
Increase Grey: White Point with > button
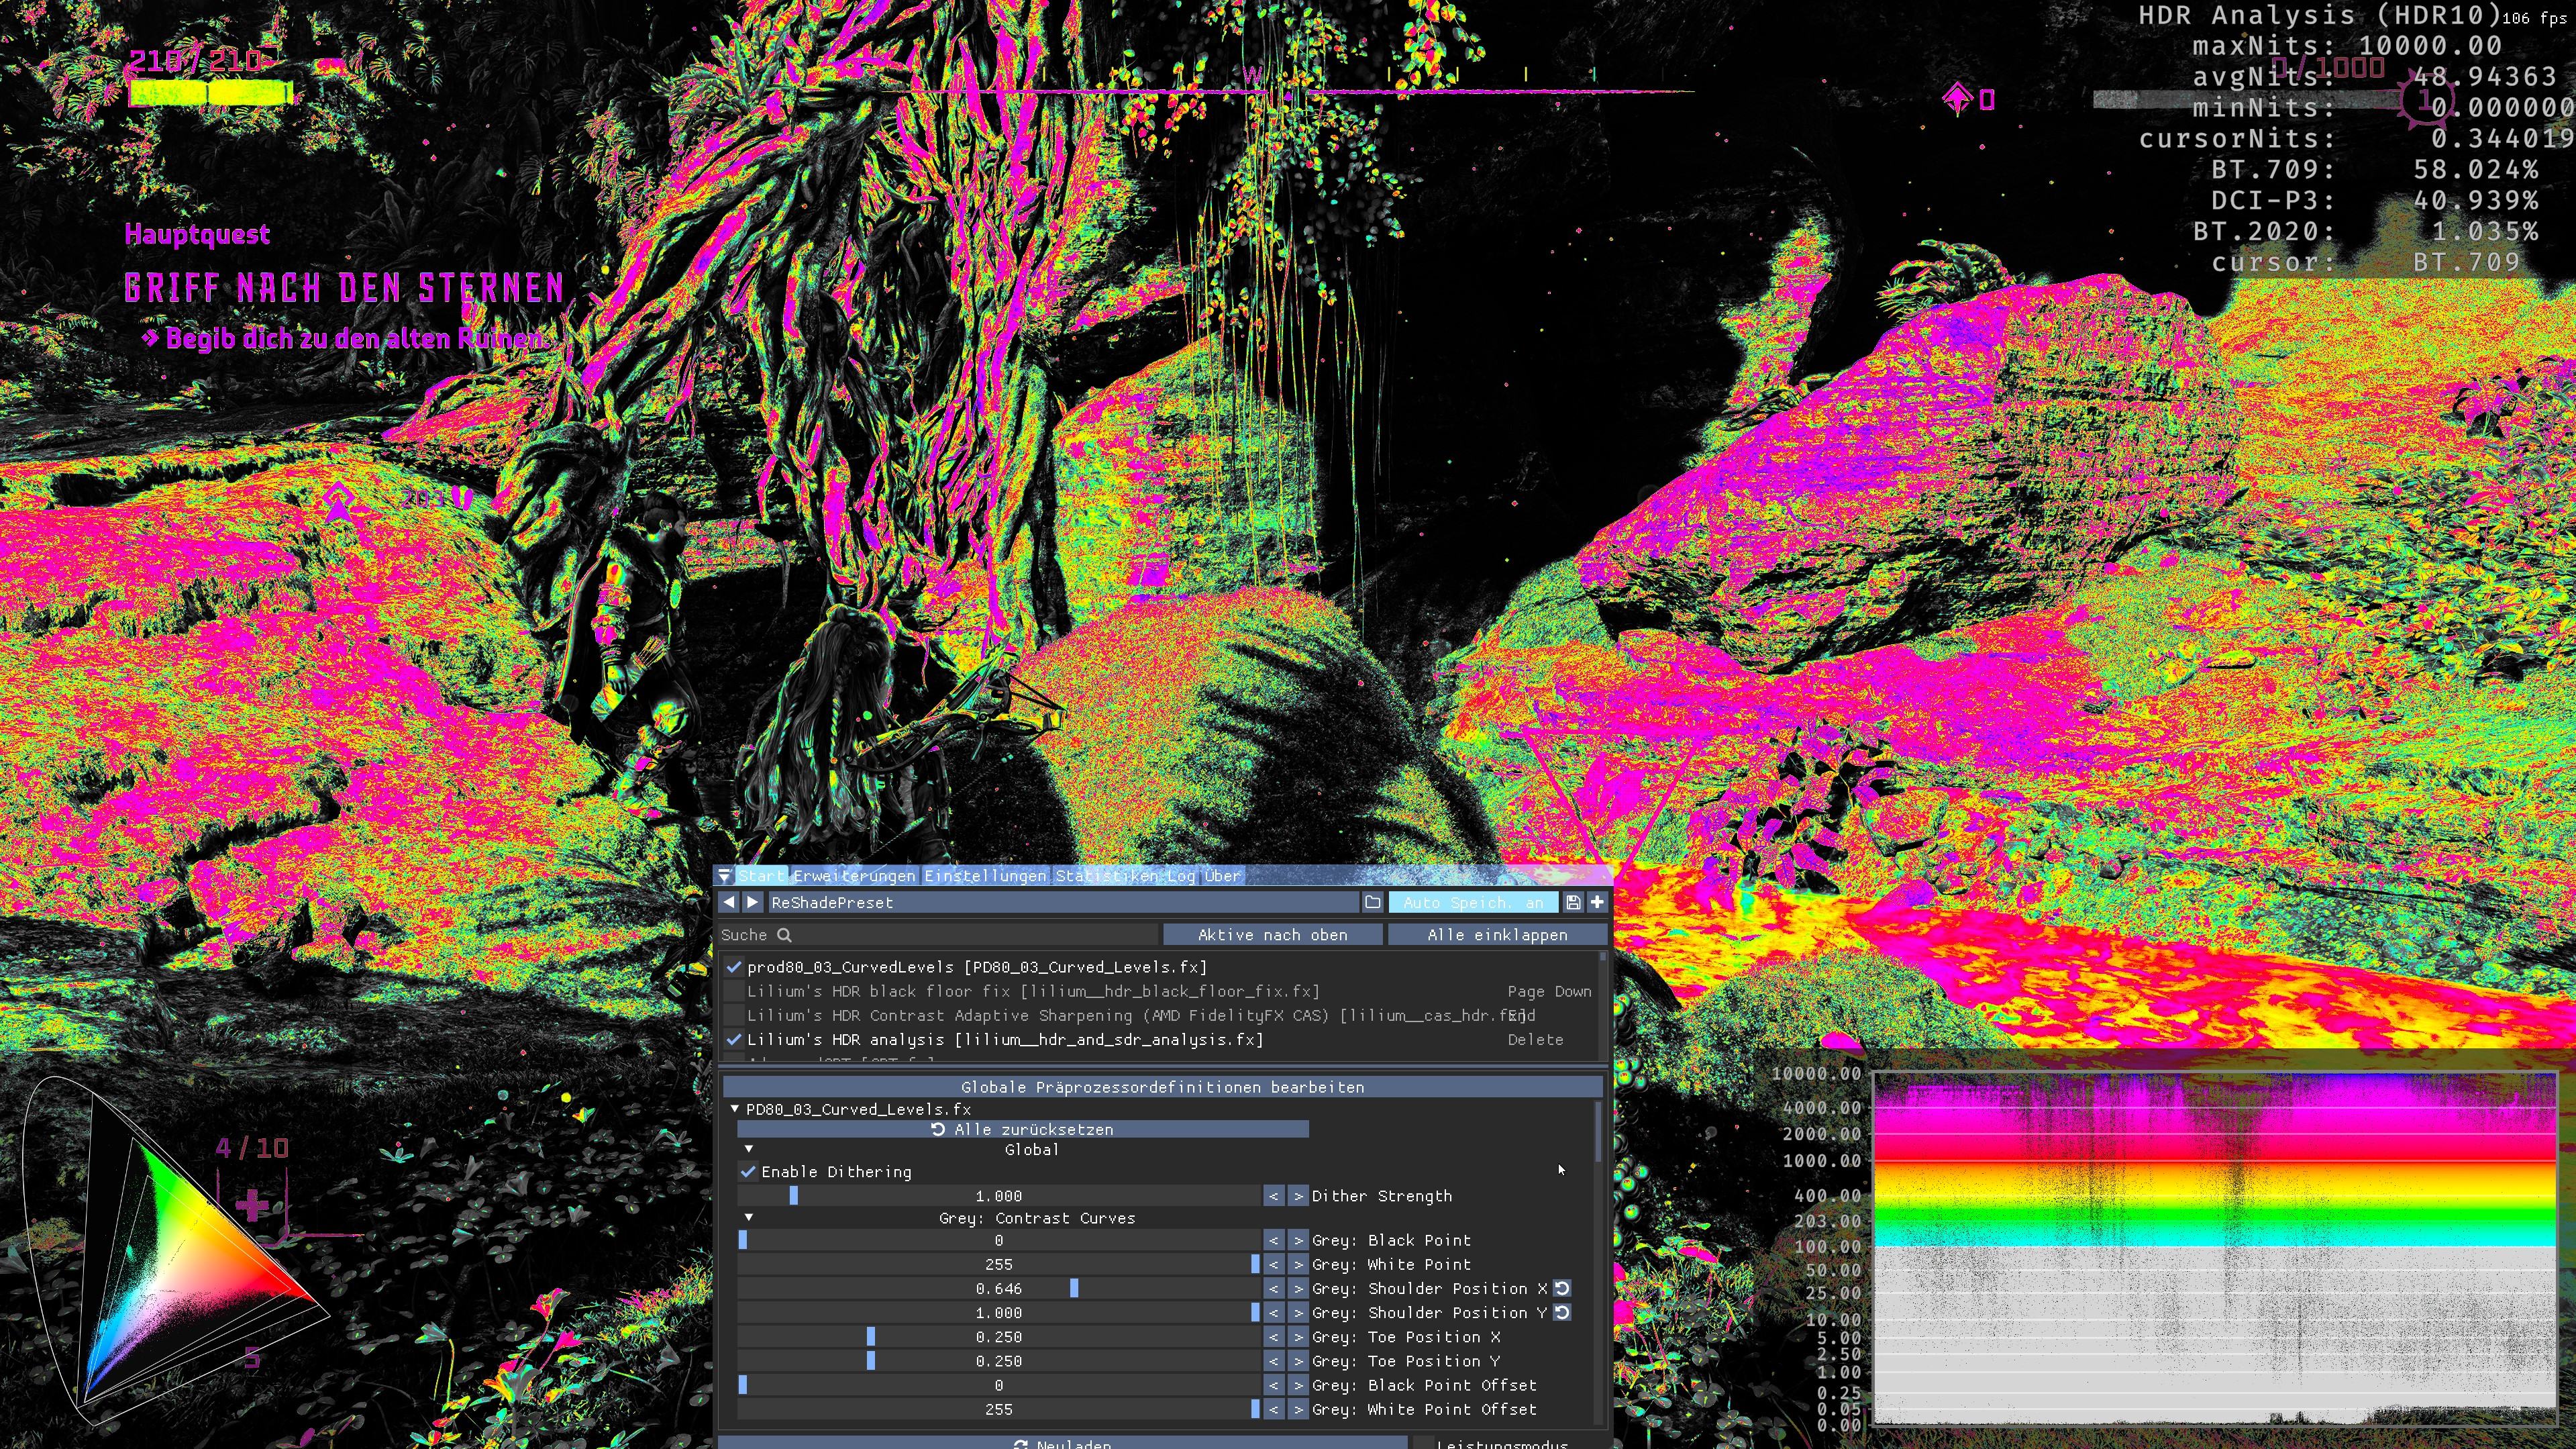[x=1297, y=1265]
